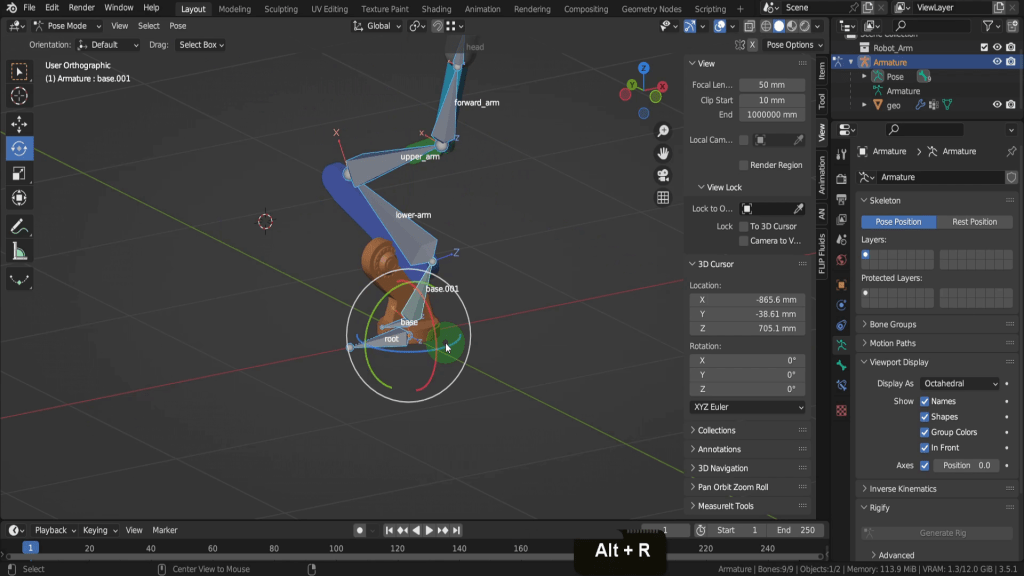Toggle orthographic grid view icon
Viewport: 1024px width, 576px height.
pos(663,198)
